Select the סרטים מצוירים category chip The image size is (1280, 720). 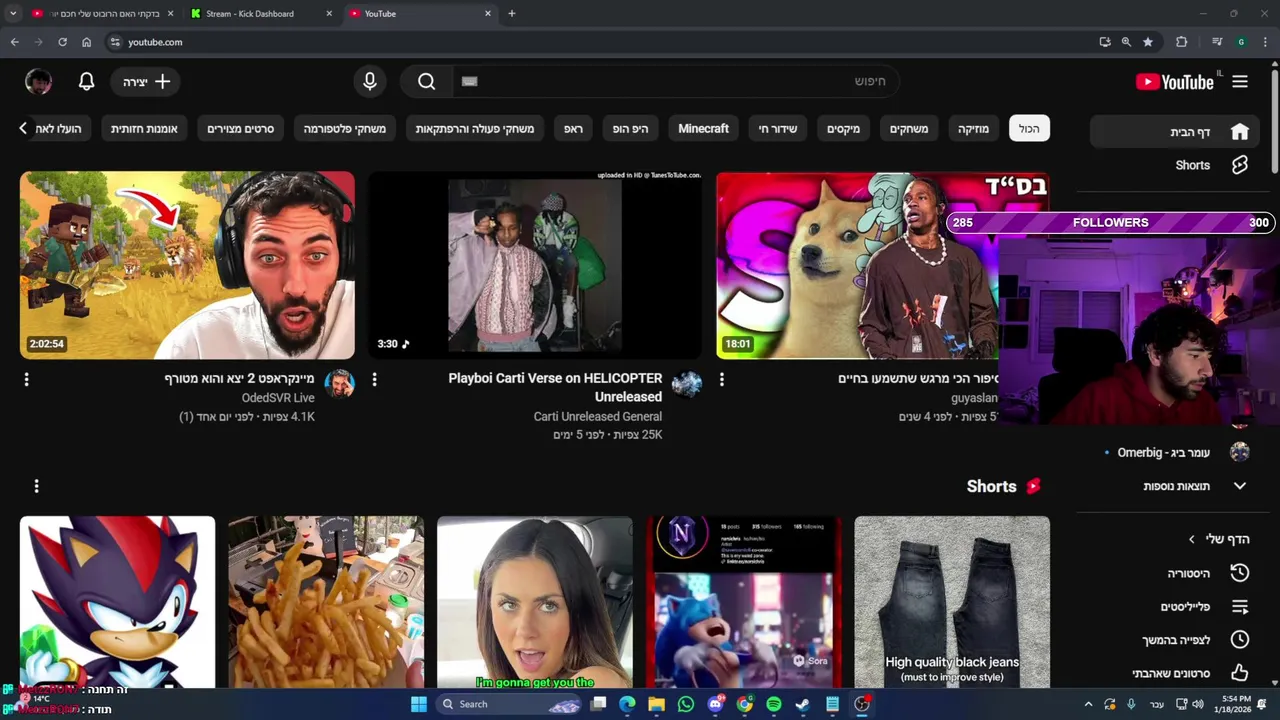241,129
